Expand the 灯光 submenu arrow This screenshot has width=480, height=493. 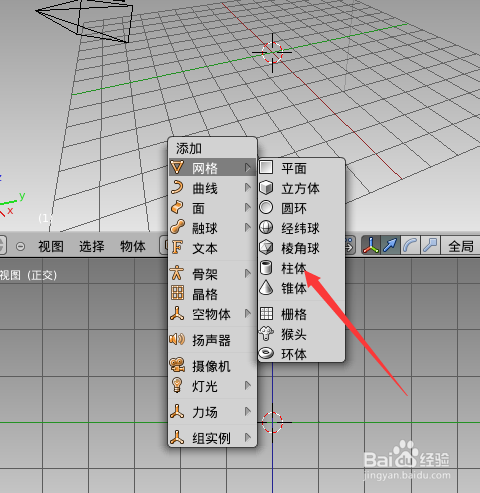coord(248,386)
